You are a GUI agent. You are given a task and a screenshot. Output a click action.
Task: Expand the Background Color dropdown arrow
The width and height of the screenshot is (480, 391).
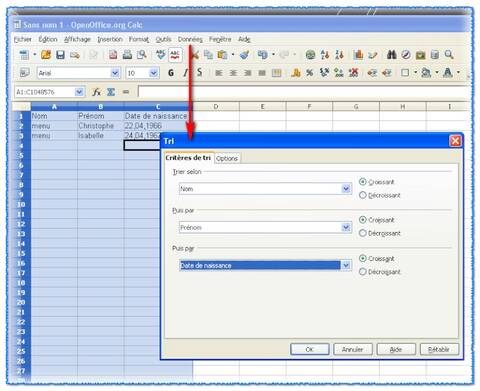[437, 72]
